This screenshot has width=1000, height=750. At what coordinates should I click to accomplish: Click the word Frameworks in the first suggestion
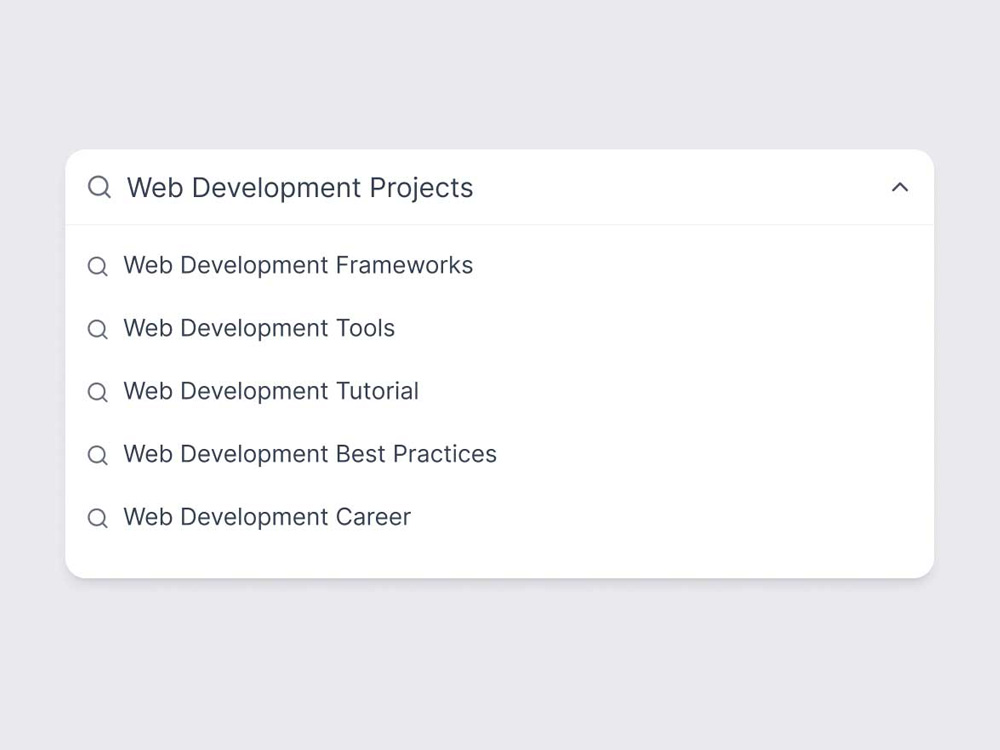pyautogui.click(x=404, y=265)
